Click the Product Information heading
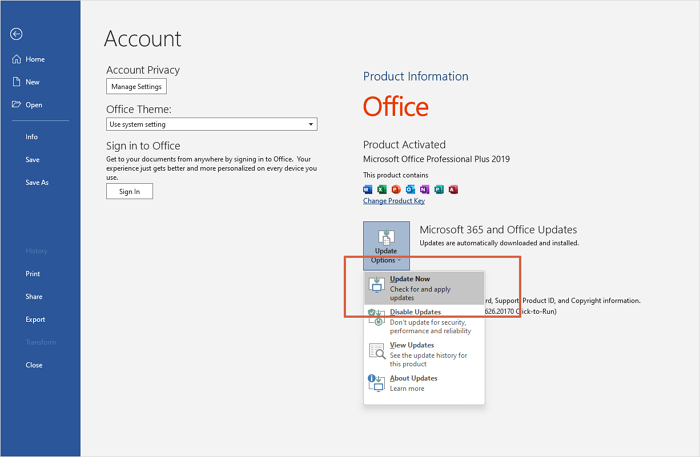 [x=416, y=76]
